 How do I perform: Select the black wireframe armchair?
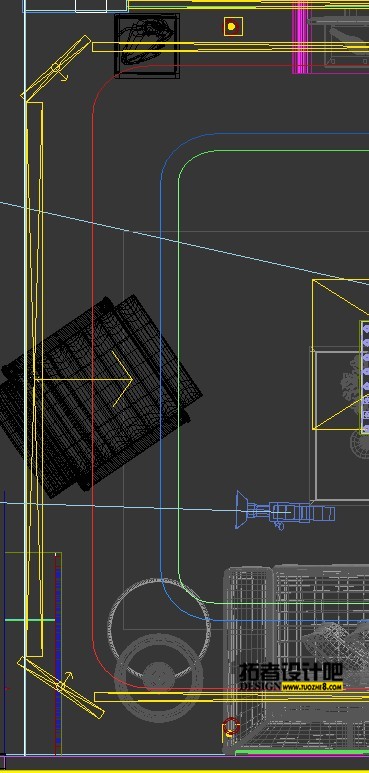[x=101, y=396]
